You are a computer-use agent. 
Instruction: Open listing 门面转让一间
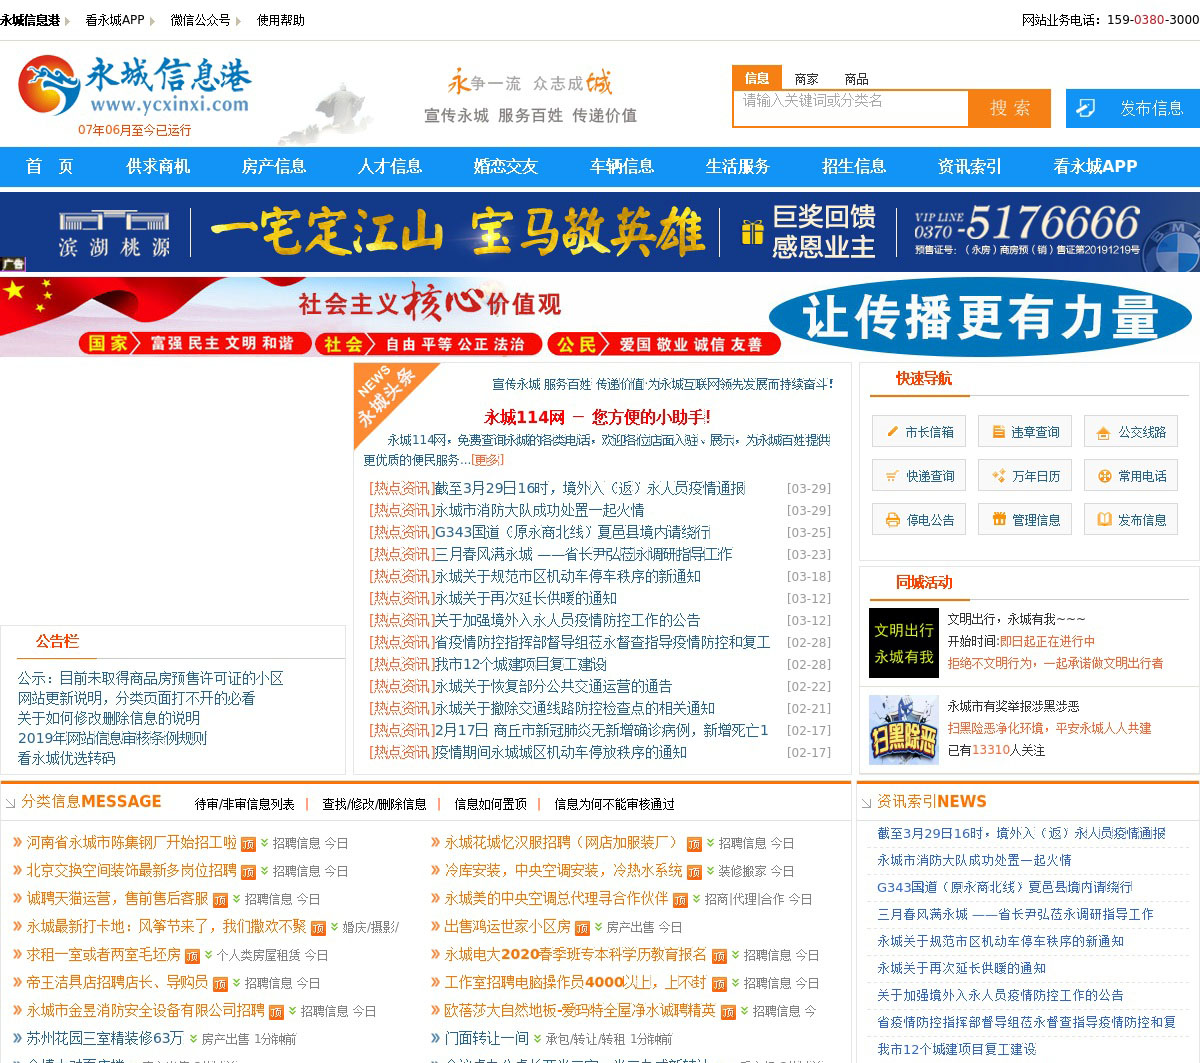pyautogui.click(x=486, y=1038)
